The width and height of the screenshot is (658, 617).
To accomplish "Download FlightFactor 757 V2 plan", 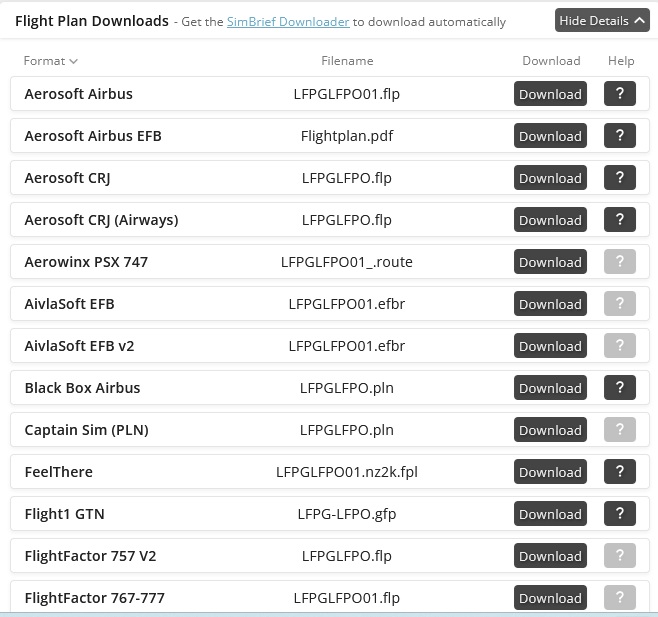I will tap(550, 556).
